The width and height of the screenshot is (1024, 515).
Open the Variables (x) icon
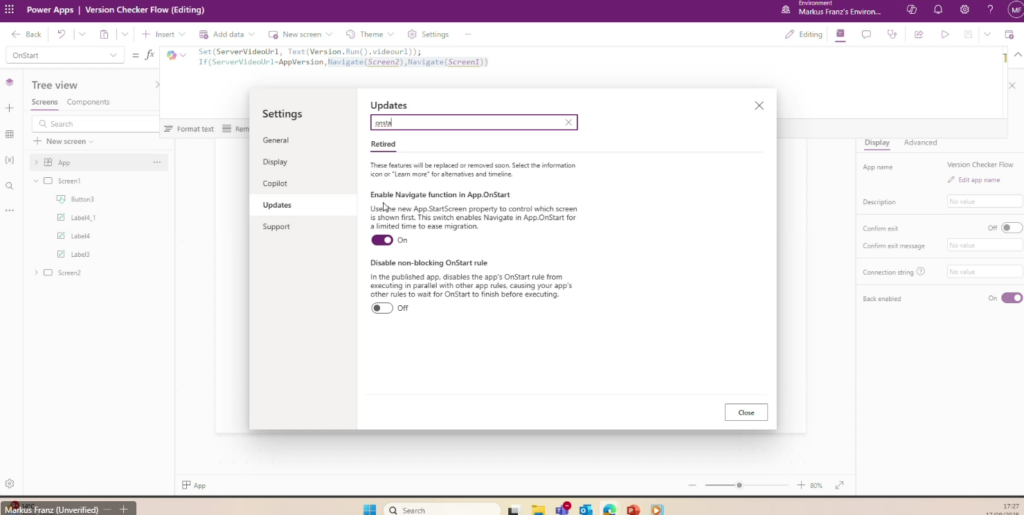(x=9, y=160)
